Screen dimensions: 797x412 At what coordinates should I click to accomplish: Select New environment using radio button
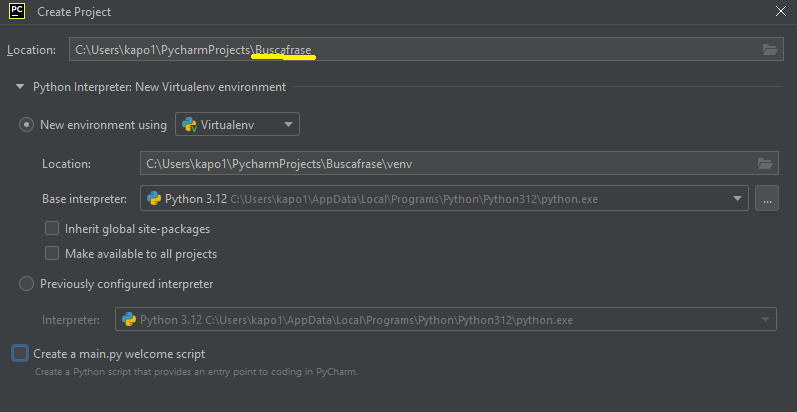tap(26, 125)
